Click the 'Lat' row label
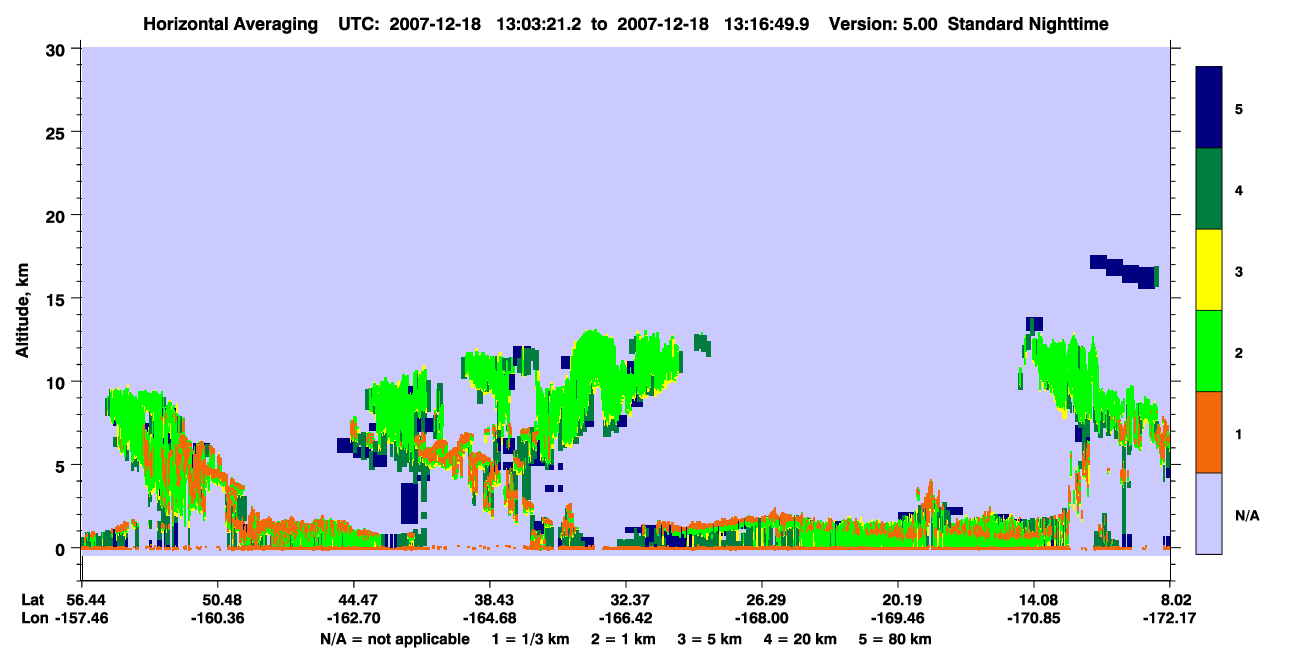This screenshot has width=1300, height=667. (33, 600)
